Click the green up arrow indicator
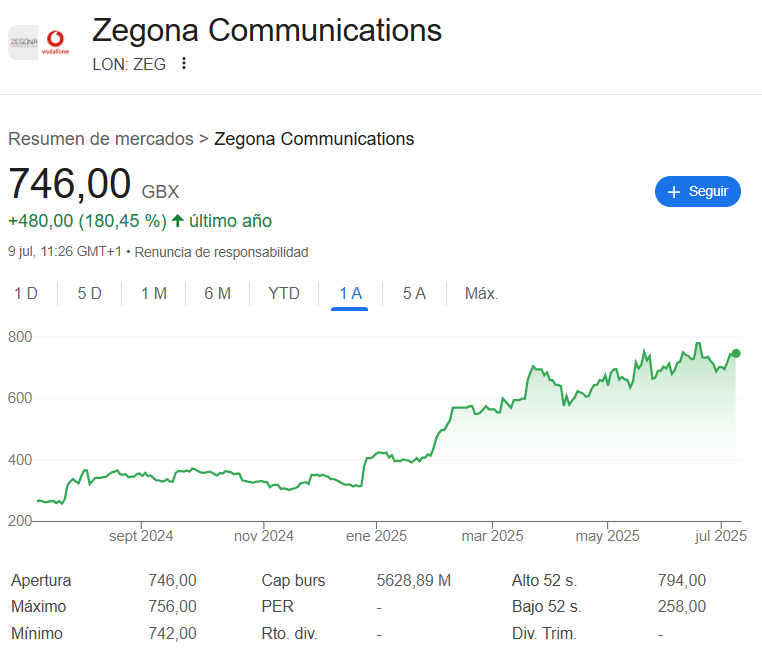The width and height of the screenshot is (762, 657). coord(178,221)
